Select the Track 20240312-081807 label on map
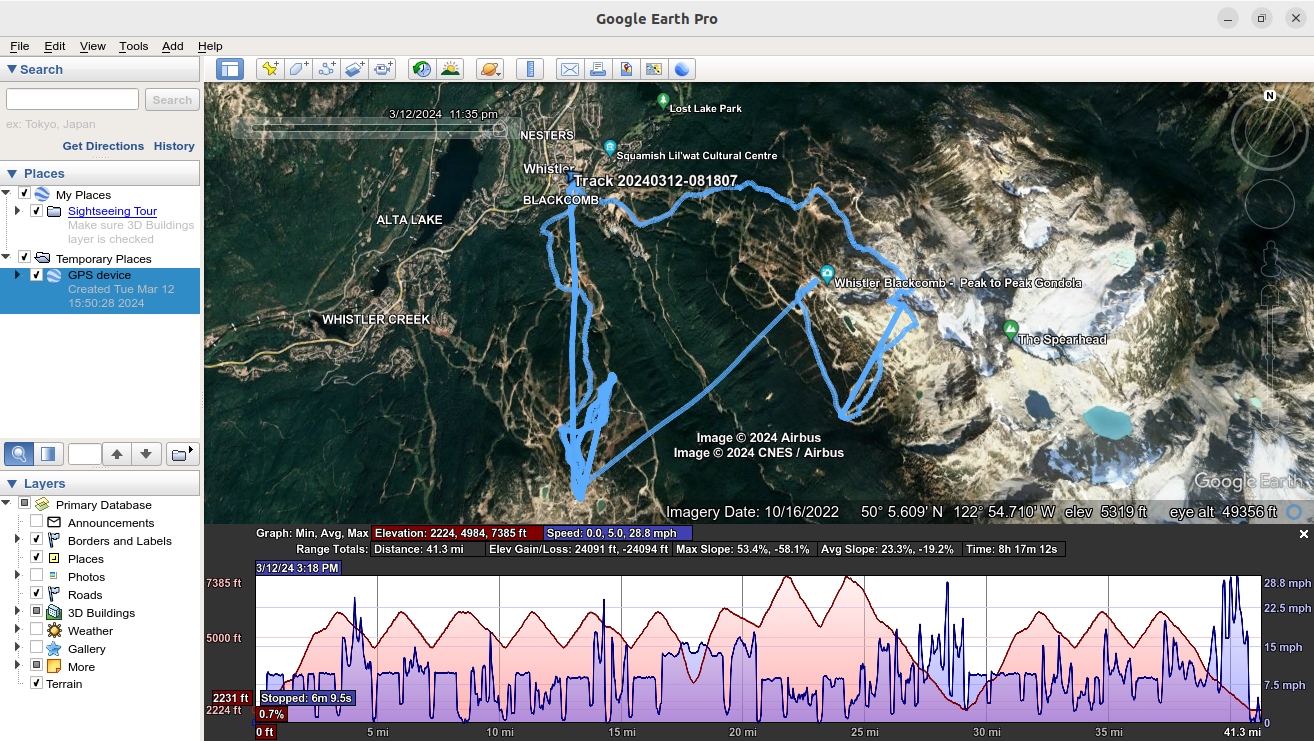 pyautogui.click(x=656, y=181)
